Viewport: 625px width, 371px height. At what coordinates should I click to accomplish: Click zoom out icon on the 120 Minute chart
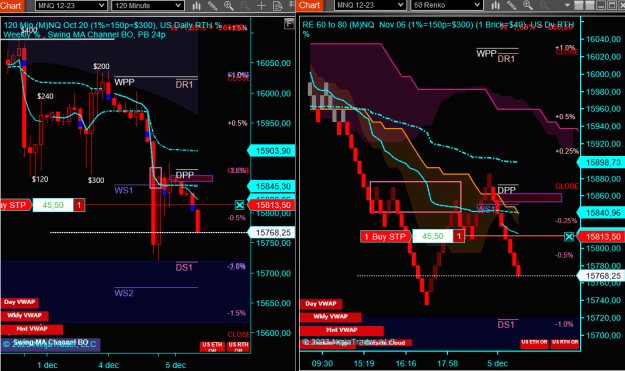click(245, 6)
